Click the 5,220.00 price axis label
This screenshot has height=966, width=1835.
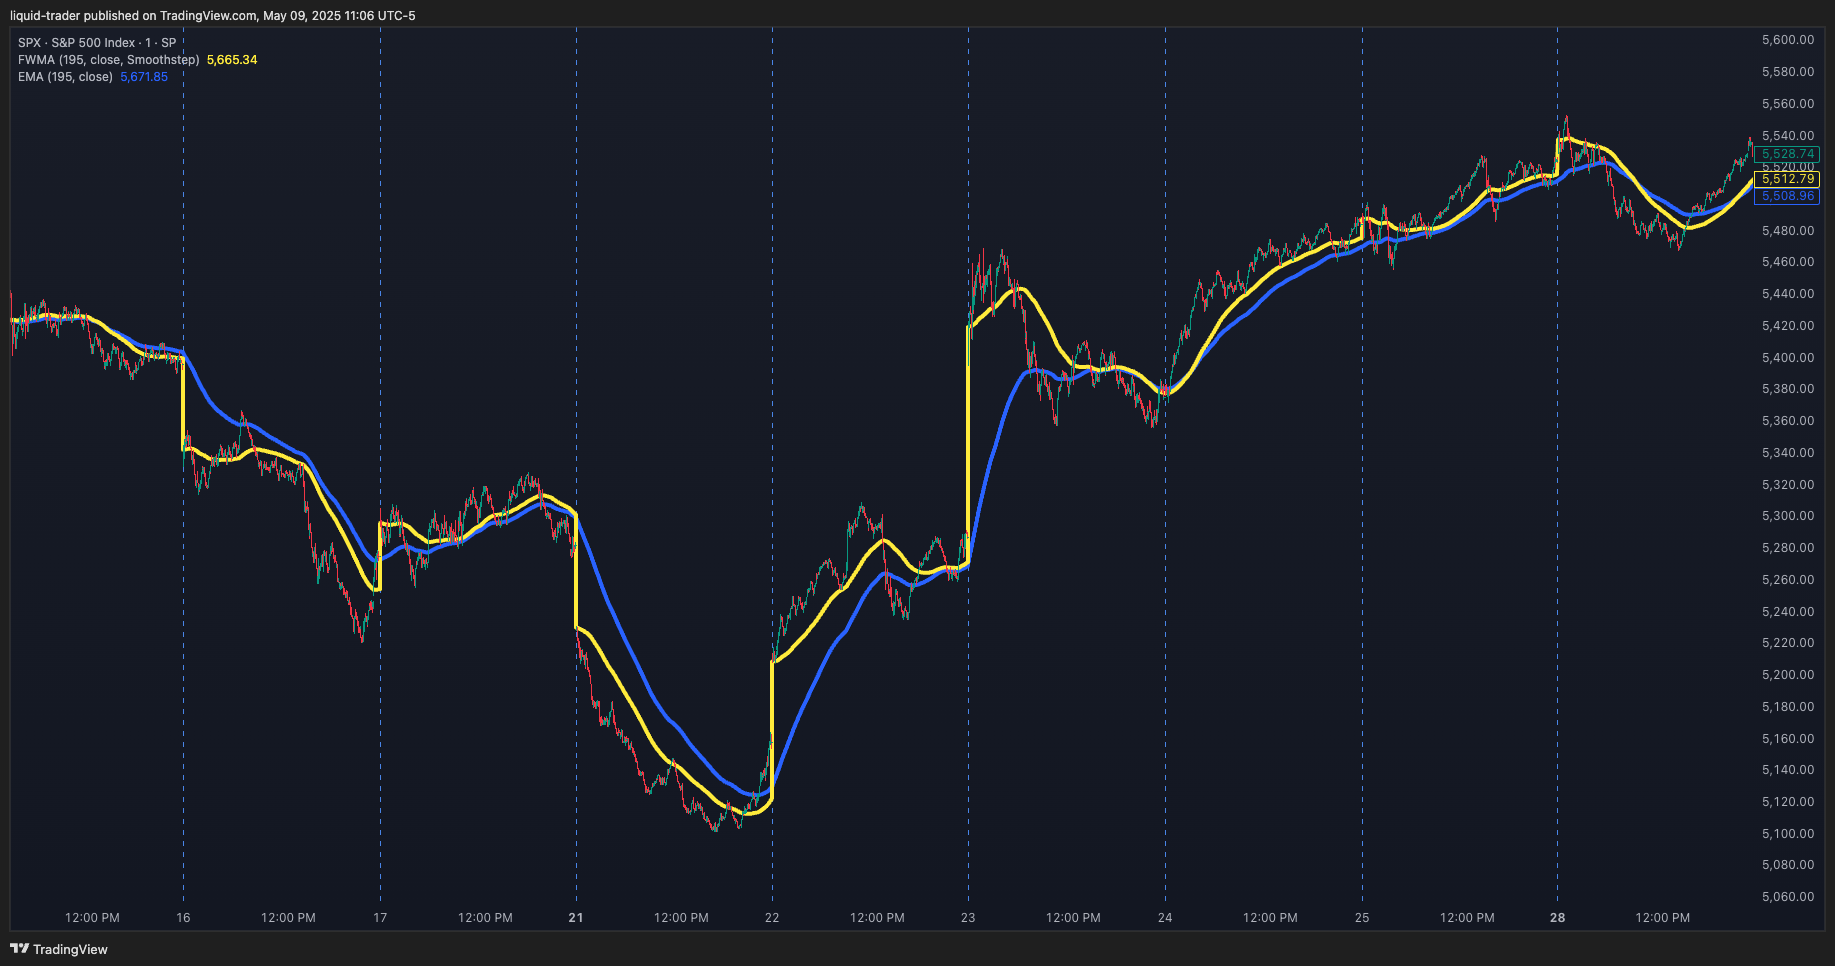pyautogui.click(x=1788, y=643)
